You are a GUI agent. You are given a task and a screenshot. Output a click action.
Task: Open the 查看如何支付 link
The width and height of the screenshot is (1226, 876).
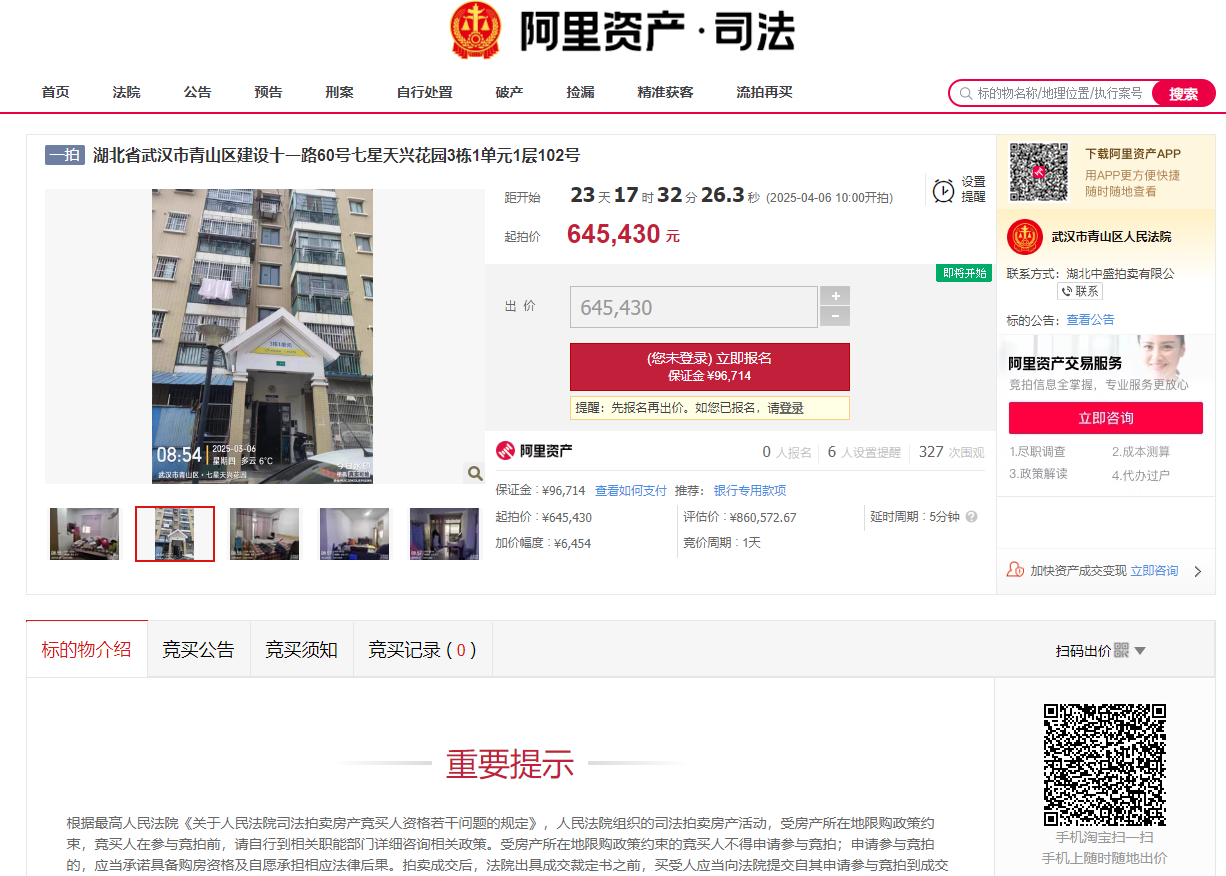pos(631,490)
